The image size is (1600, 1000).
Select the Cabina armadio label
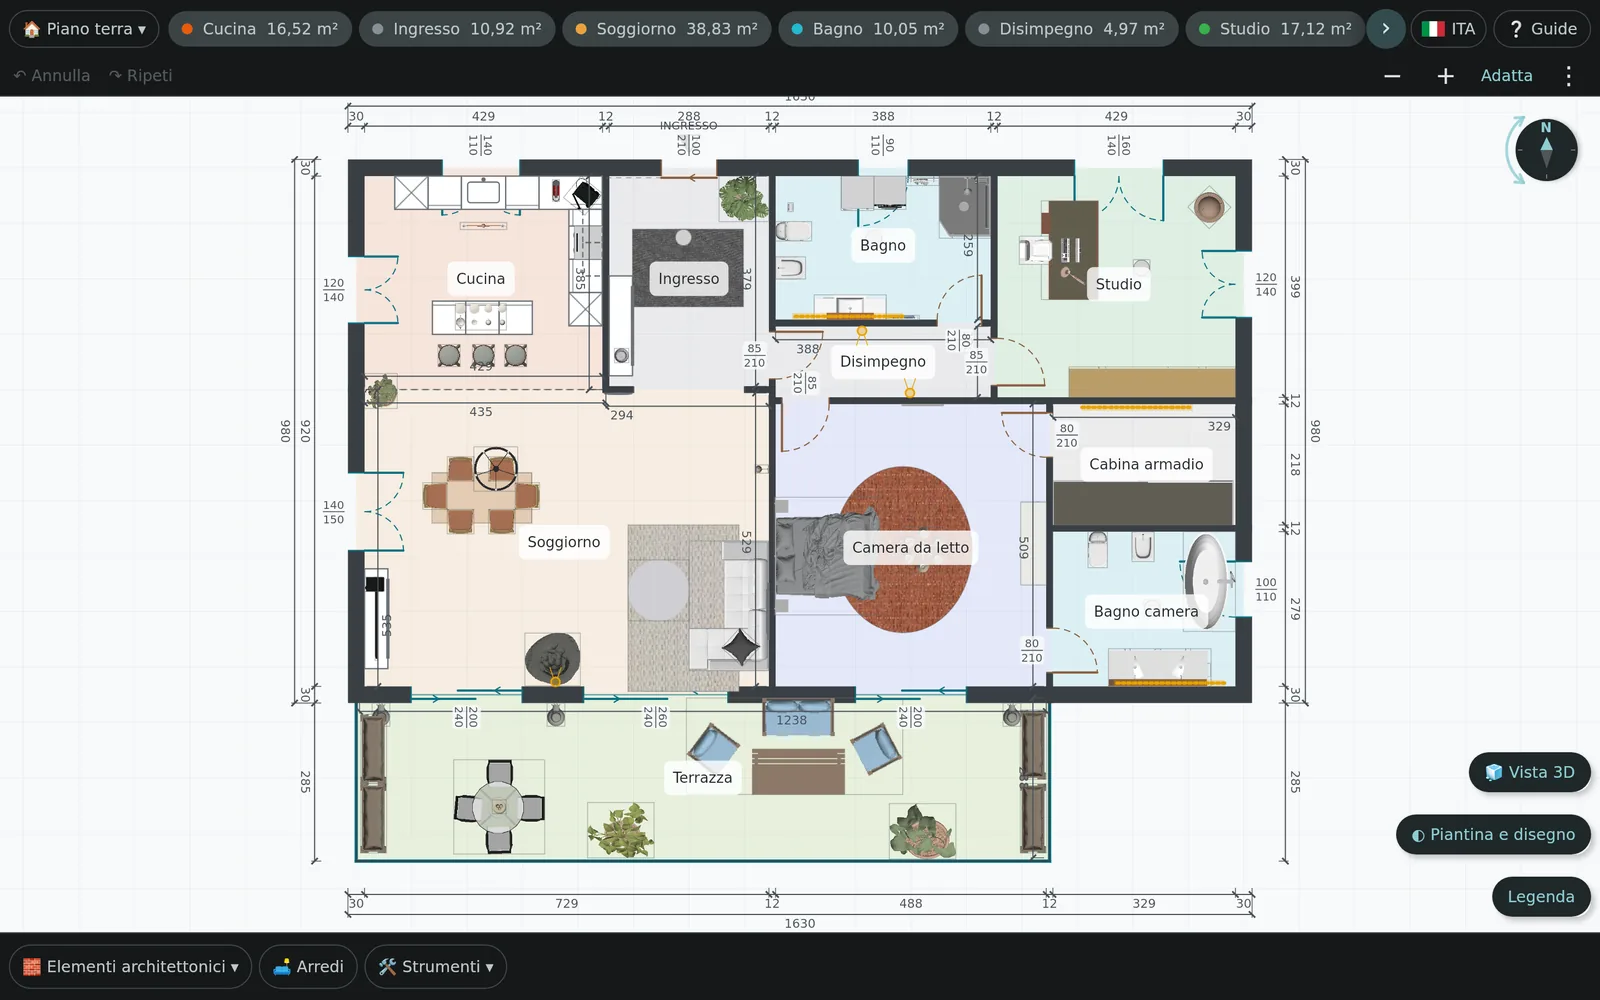(1146, 464)
